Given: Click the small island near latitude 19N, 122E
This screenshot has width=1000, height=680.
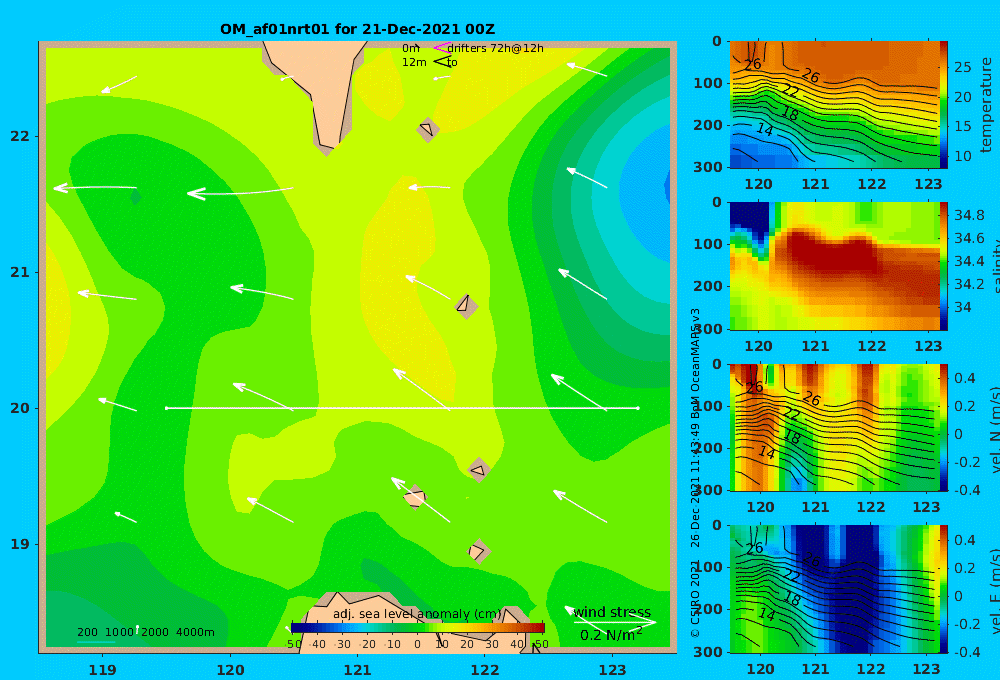Looking at the screenshot, I should pyautogui.click(x=478, y=551).
